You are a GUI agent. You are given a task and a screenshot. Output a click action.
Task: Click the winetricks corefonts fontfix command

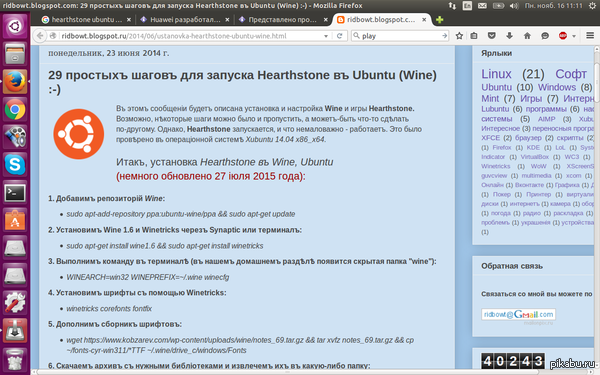coord(109,308)
